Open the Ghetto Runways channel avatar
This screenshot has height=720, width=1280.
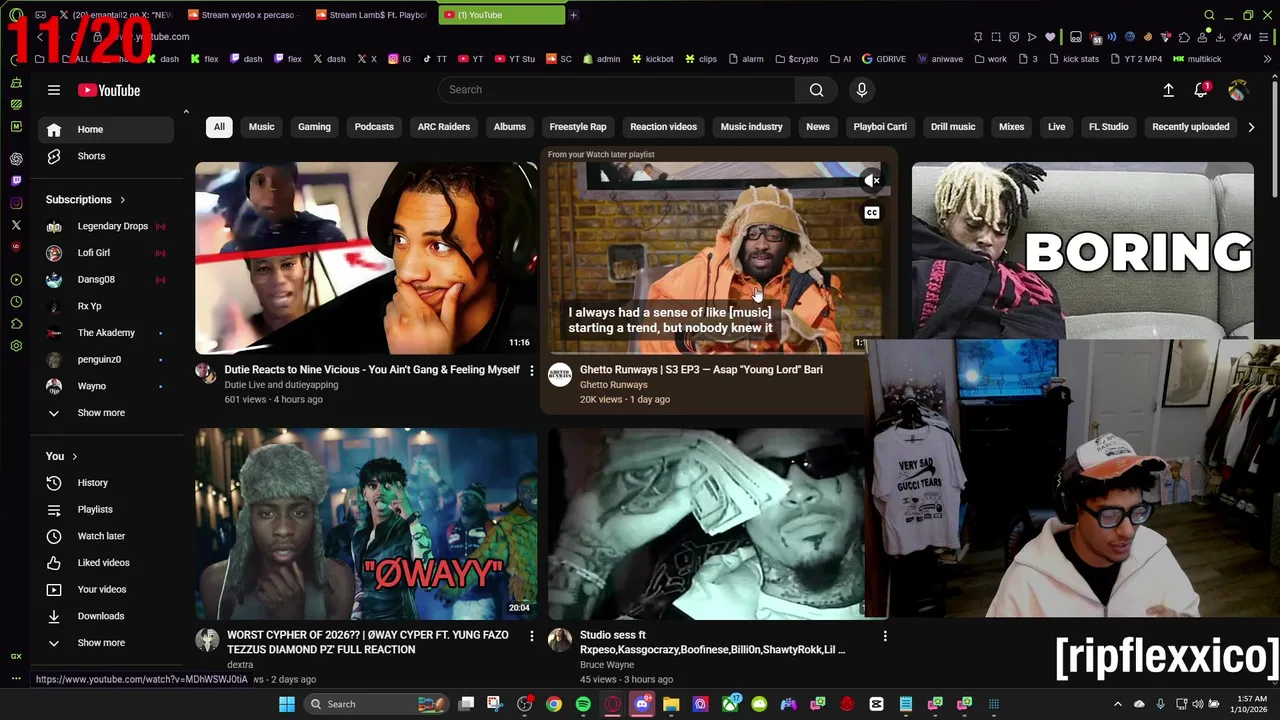point(560,375)
